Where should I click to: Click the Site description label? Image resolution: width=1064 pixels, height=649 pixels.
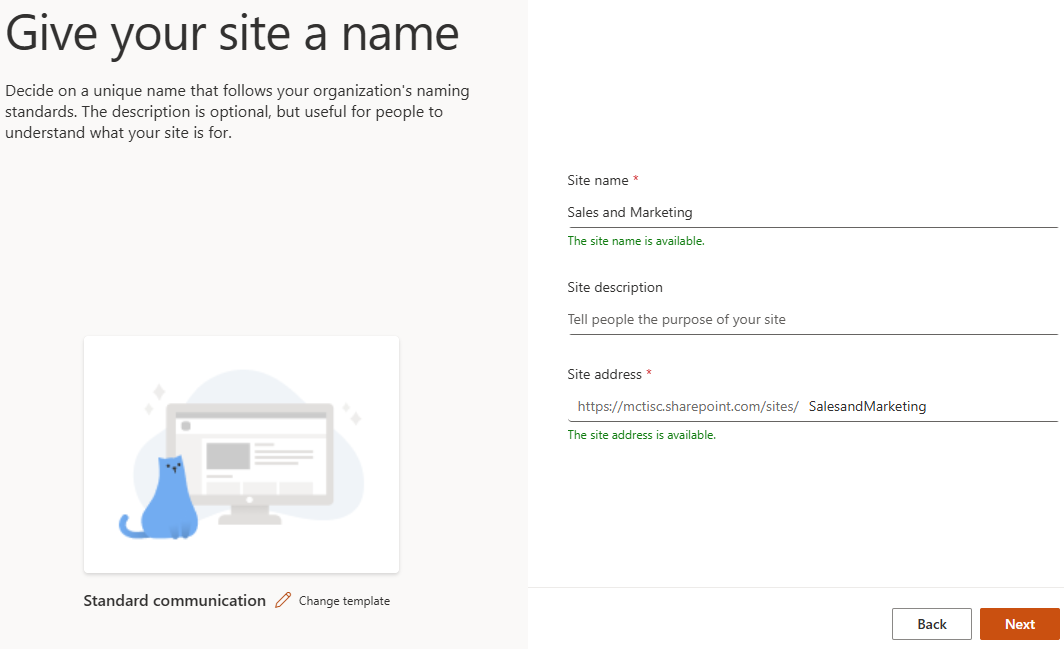point(615,288)
